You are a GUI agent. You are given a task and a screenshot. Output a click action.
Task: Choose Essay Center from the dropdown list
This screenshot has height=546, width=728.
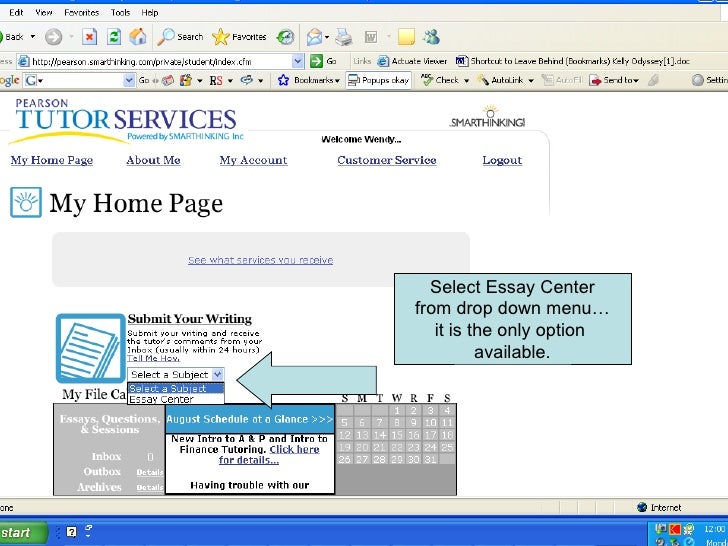coord(176,399)
